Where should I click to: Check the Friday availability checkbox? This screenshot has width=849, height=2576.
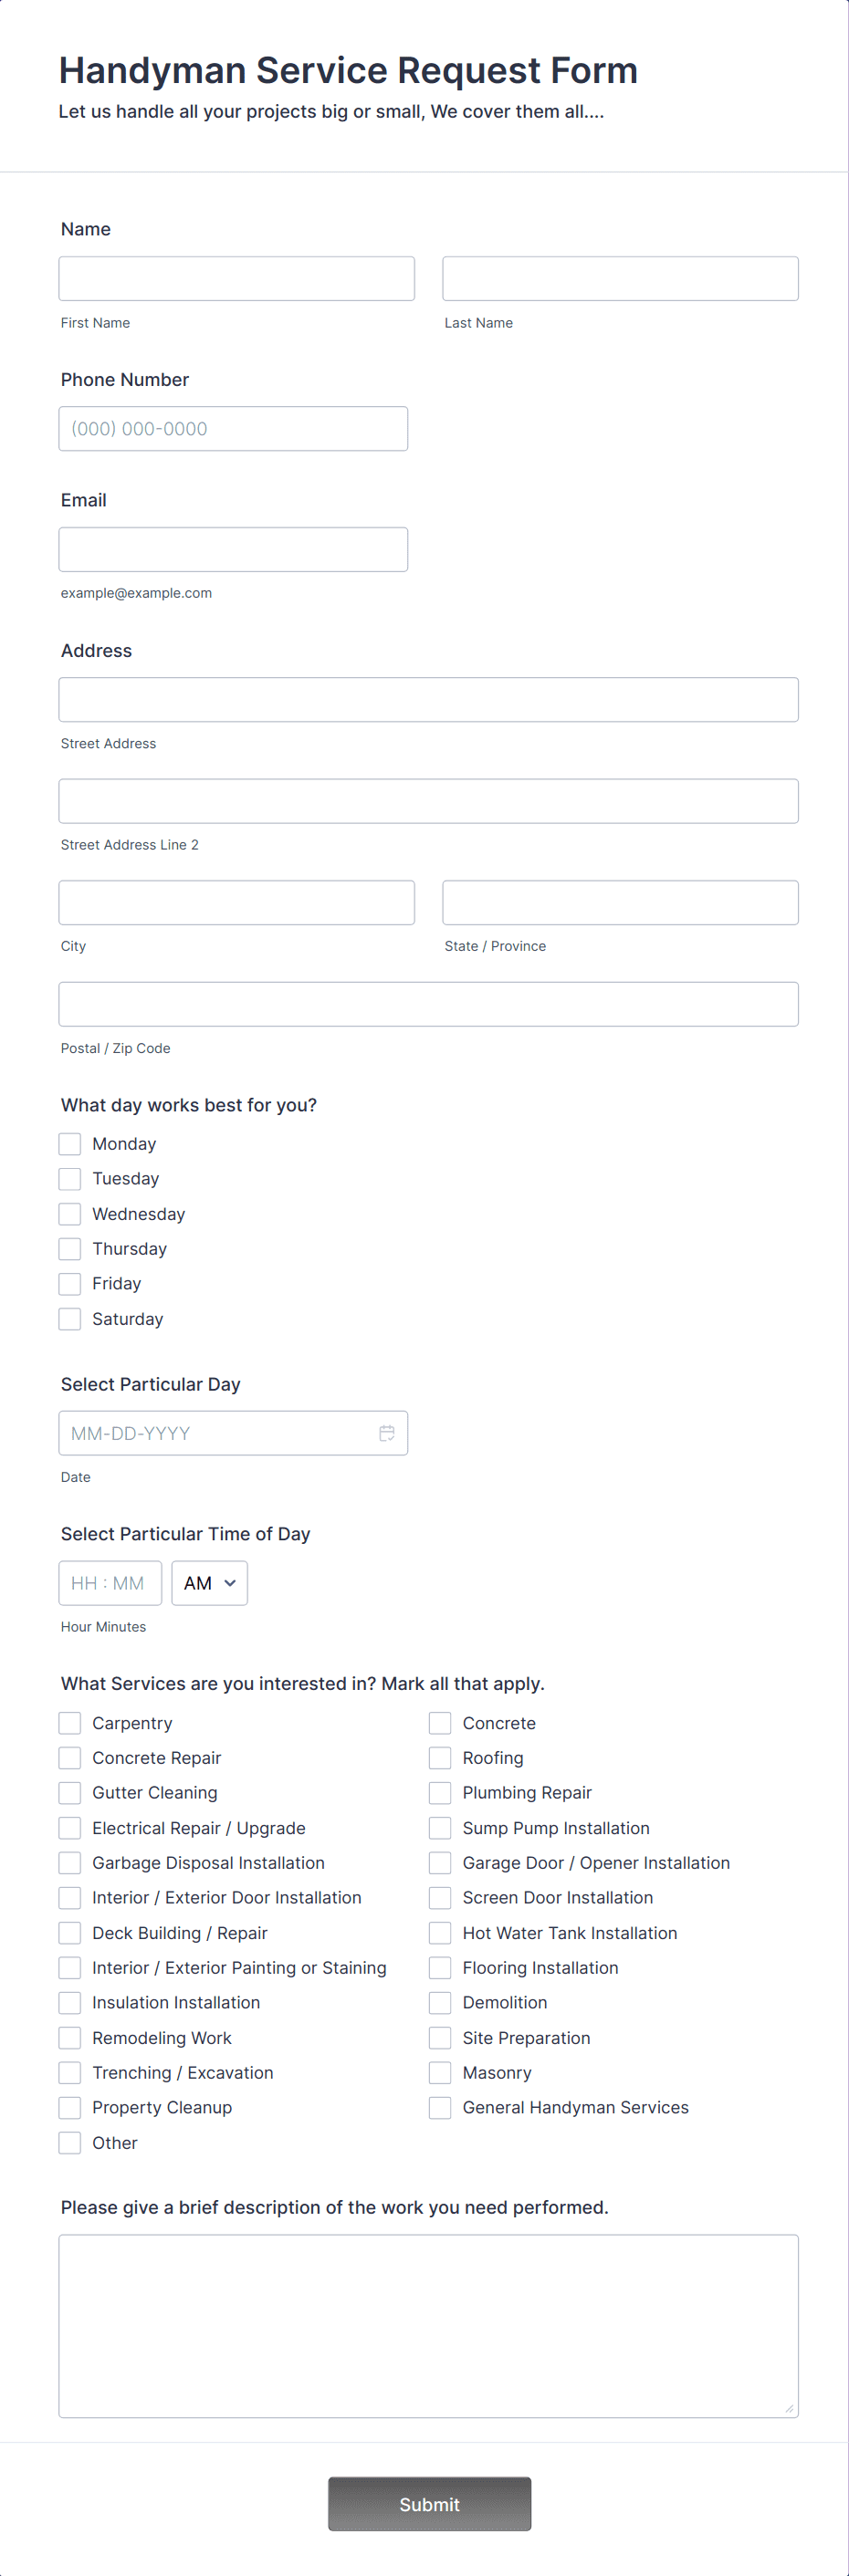[69, 1283]
